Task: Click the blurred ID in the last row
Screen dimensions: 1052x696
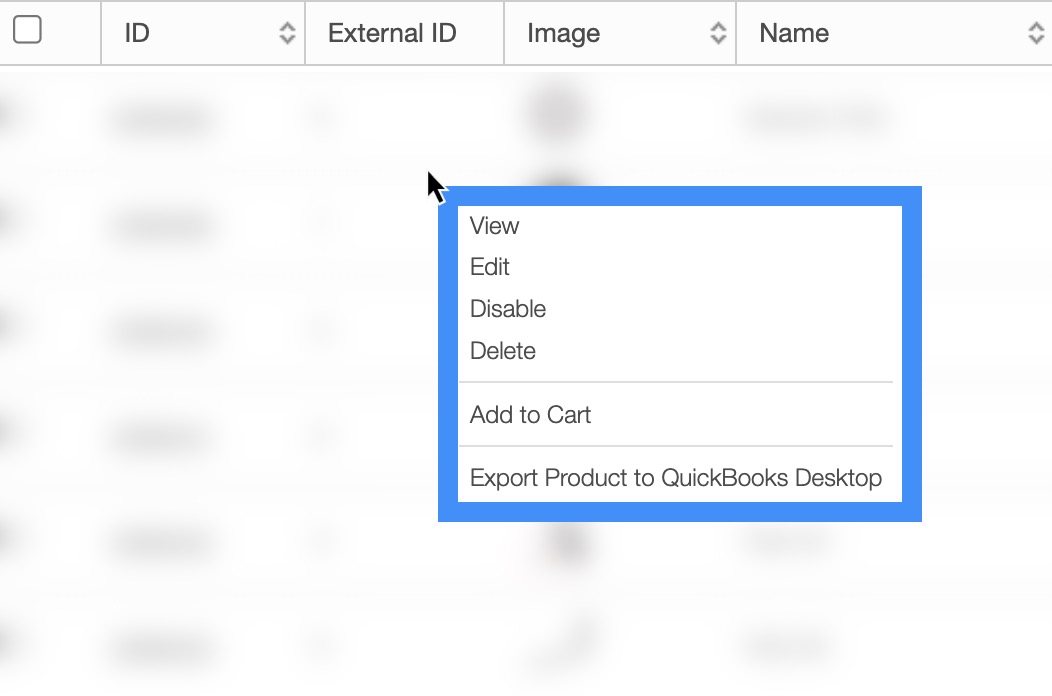Action: pyautogui.click(x=160, y=650)
